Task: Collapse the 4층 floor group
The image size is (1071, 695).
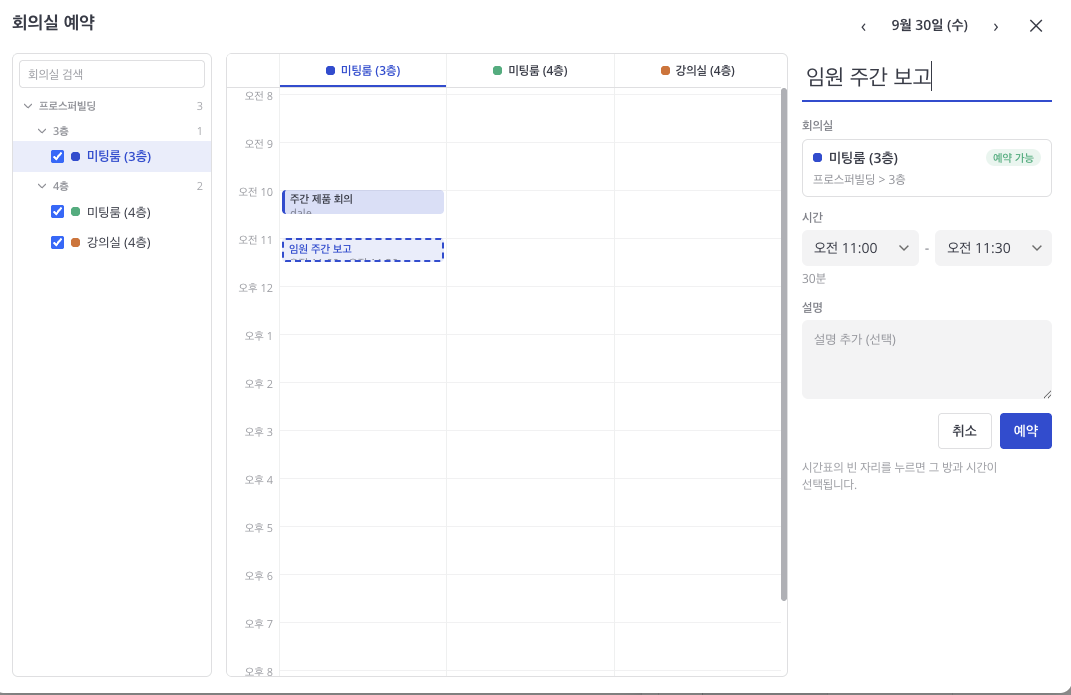Action: click(42, 186)
